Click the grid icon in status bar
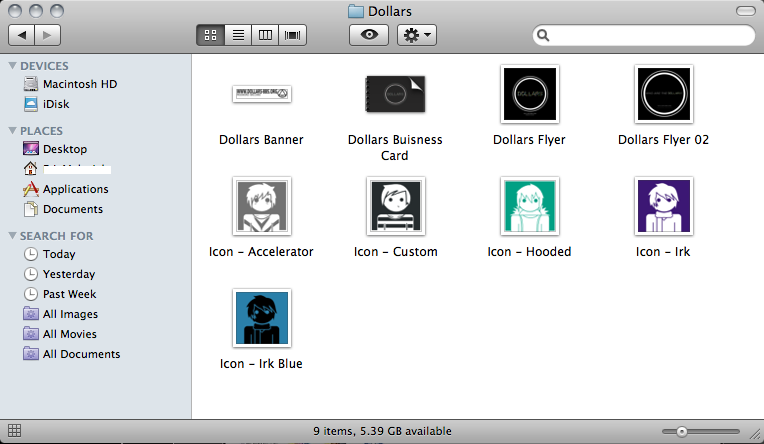 click(15, 430)
